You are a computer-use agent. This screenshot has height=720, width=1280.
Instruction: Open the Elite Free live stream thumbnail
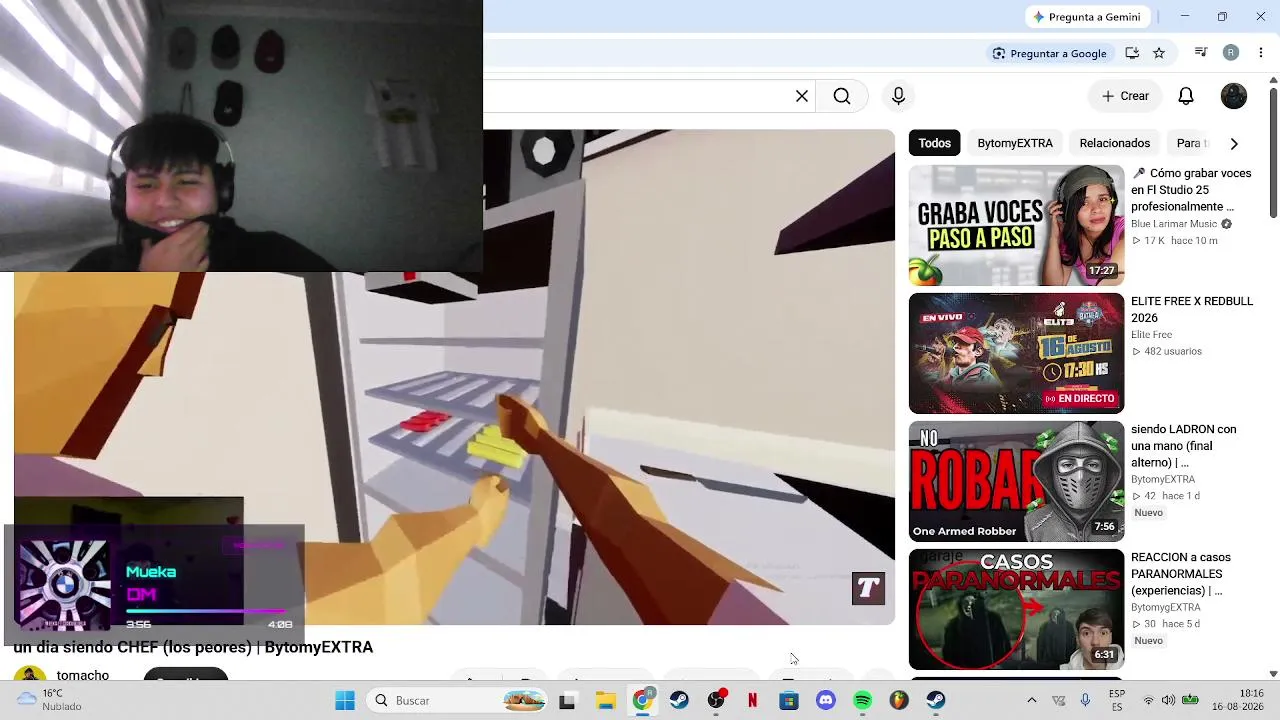(x=1016, y=353)
